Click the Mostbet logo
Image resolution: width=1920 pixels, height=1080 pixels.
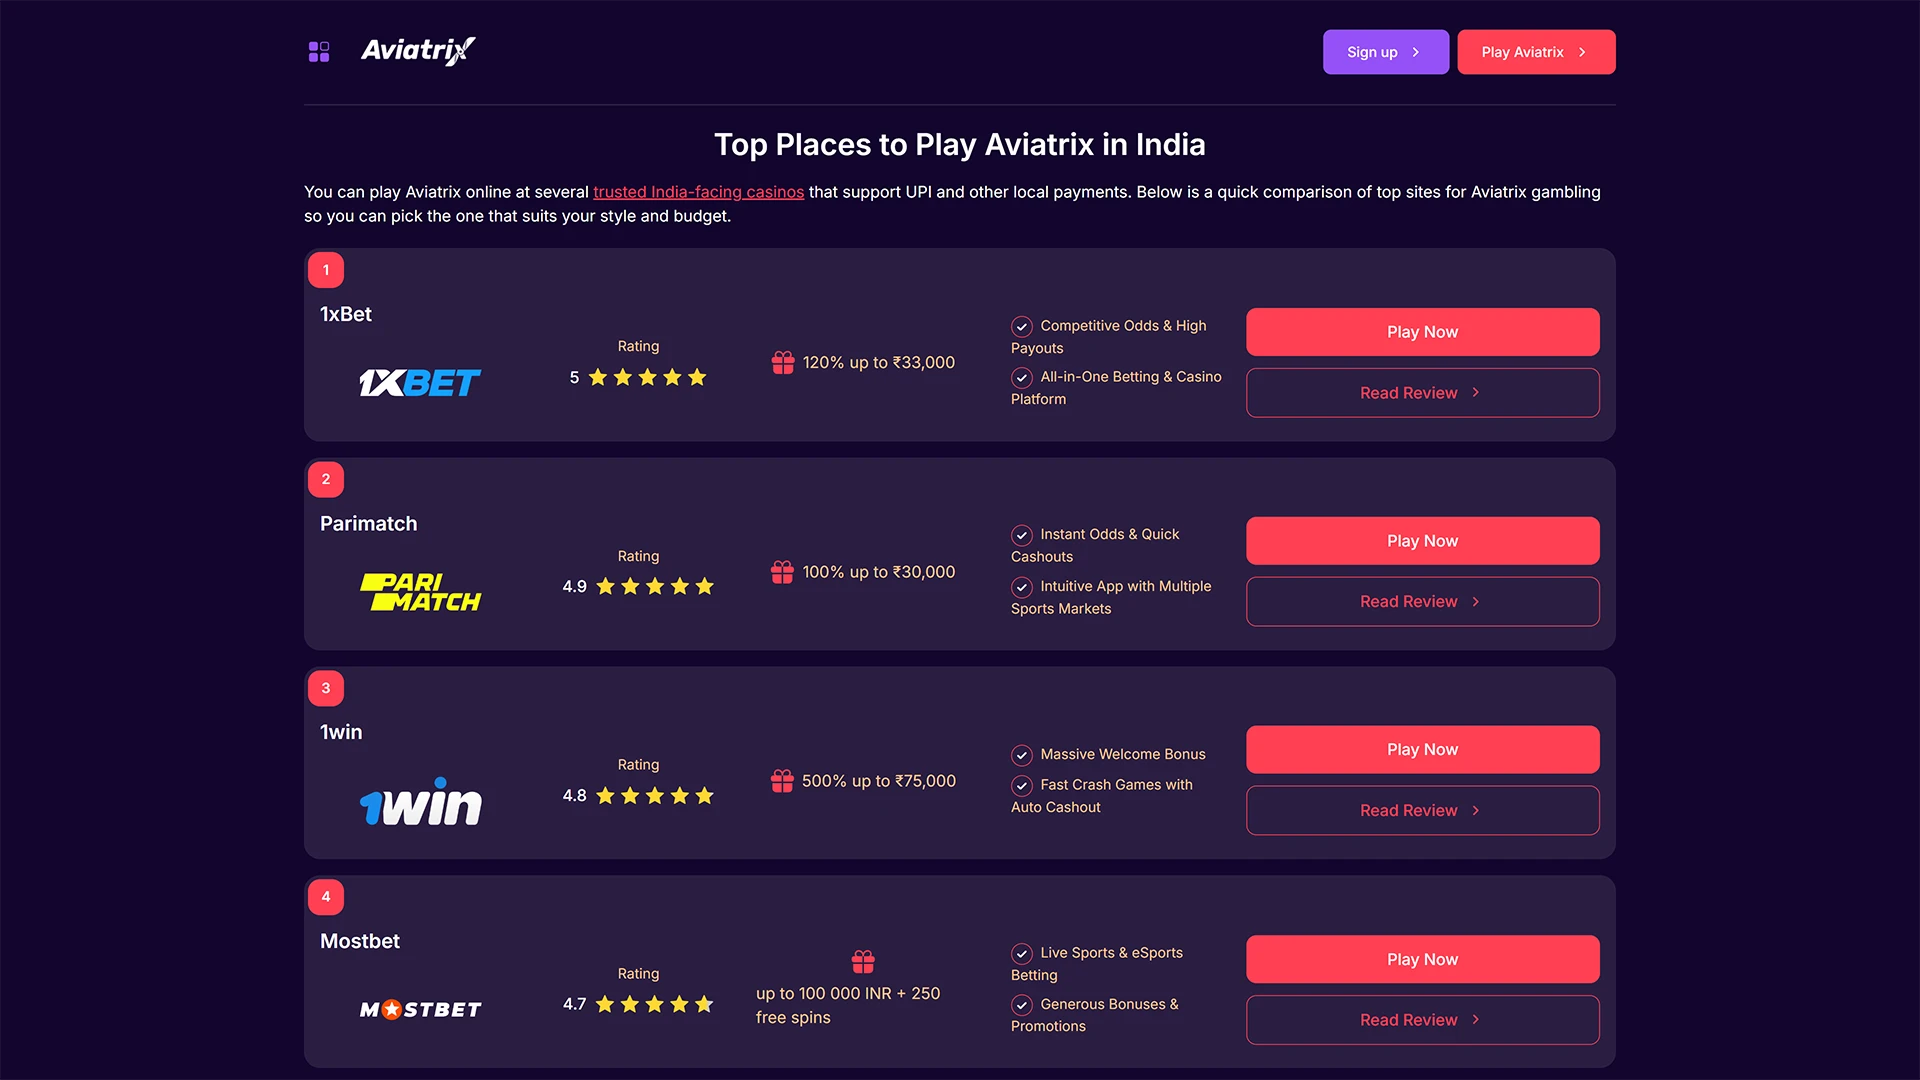420,1009
